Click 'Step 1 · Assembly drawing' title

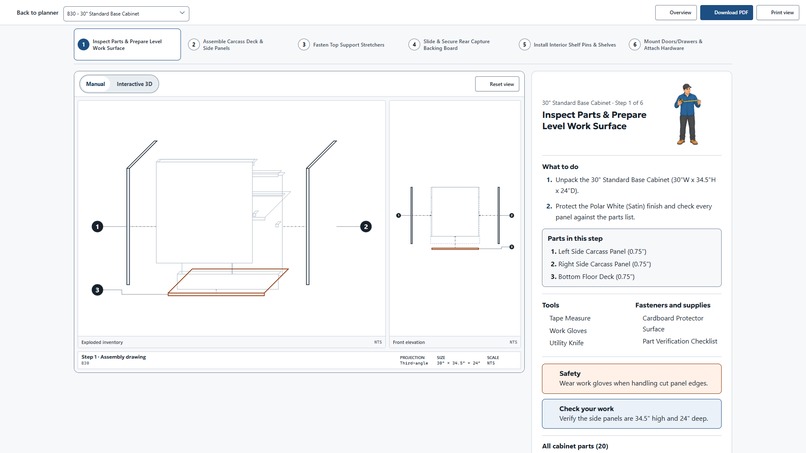click(x=114, y=357)
